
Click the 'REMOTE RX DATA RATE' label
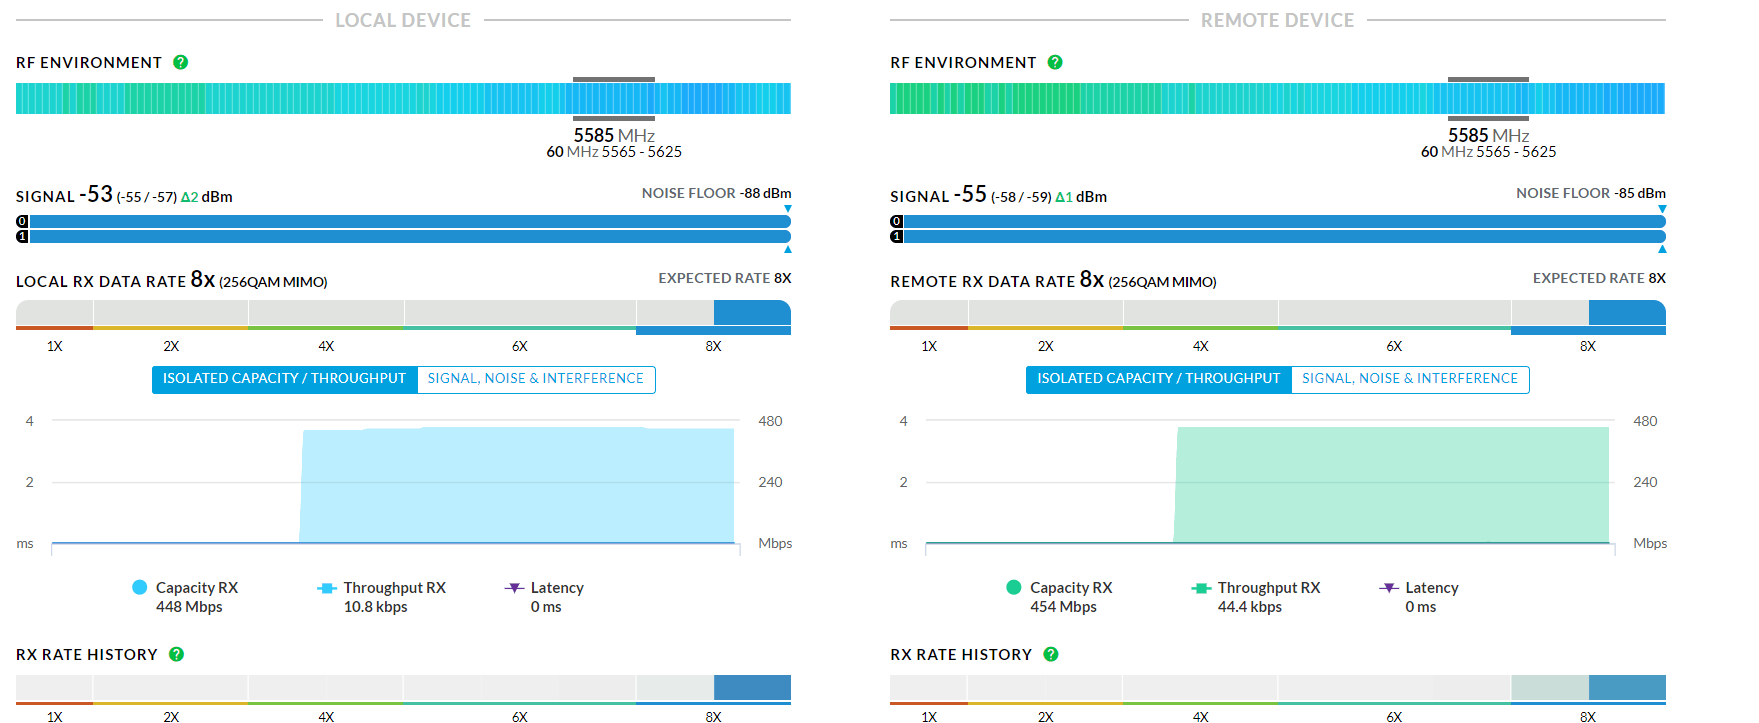(x=983, y=282)
